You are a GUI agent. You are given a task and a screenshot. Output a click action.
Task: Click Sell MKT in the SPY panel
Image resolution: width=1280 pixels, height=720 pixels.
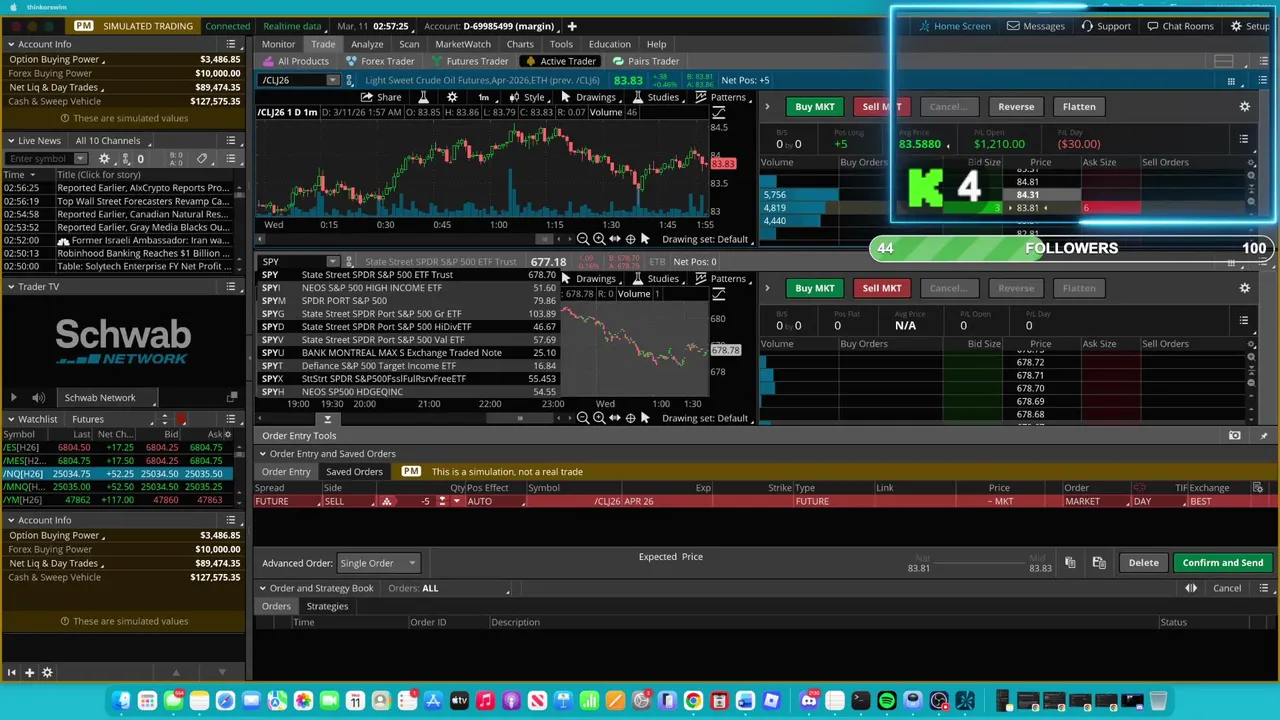click(882, 288)
